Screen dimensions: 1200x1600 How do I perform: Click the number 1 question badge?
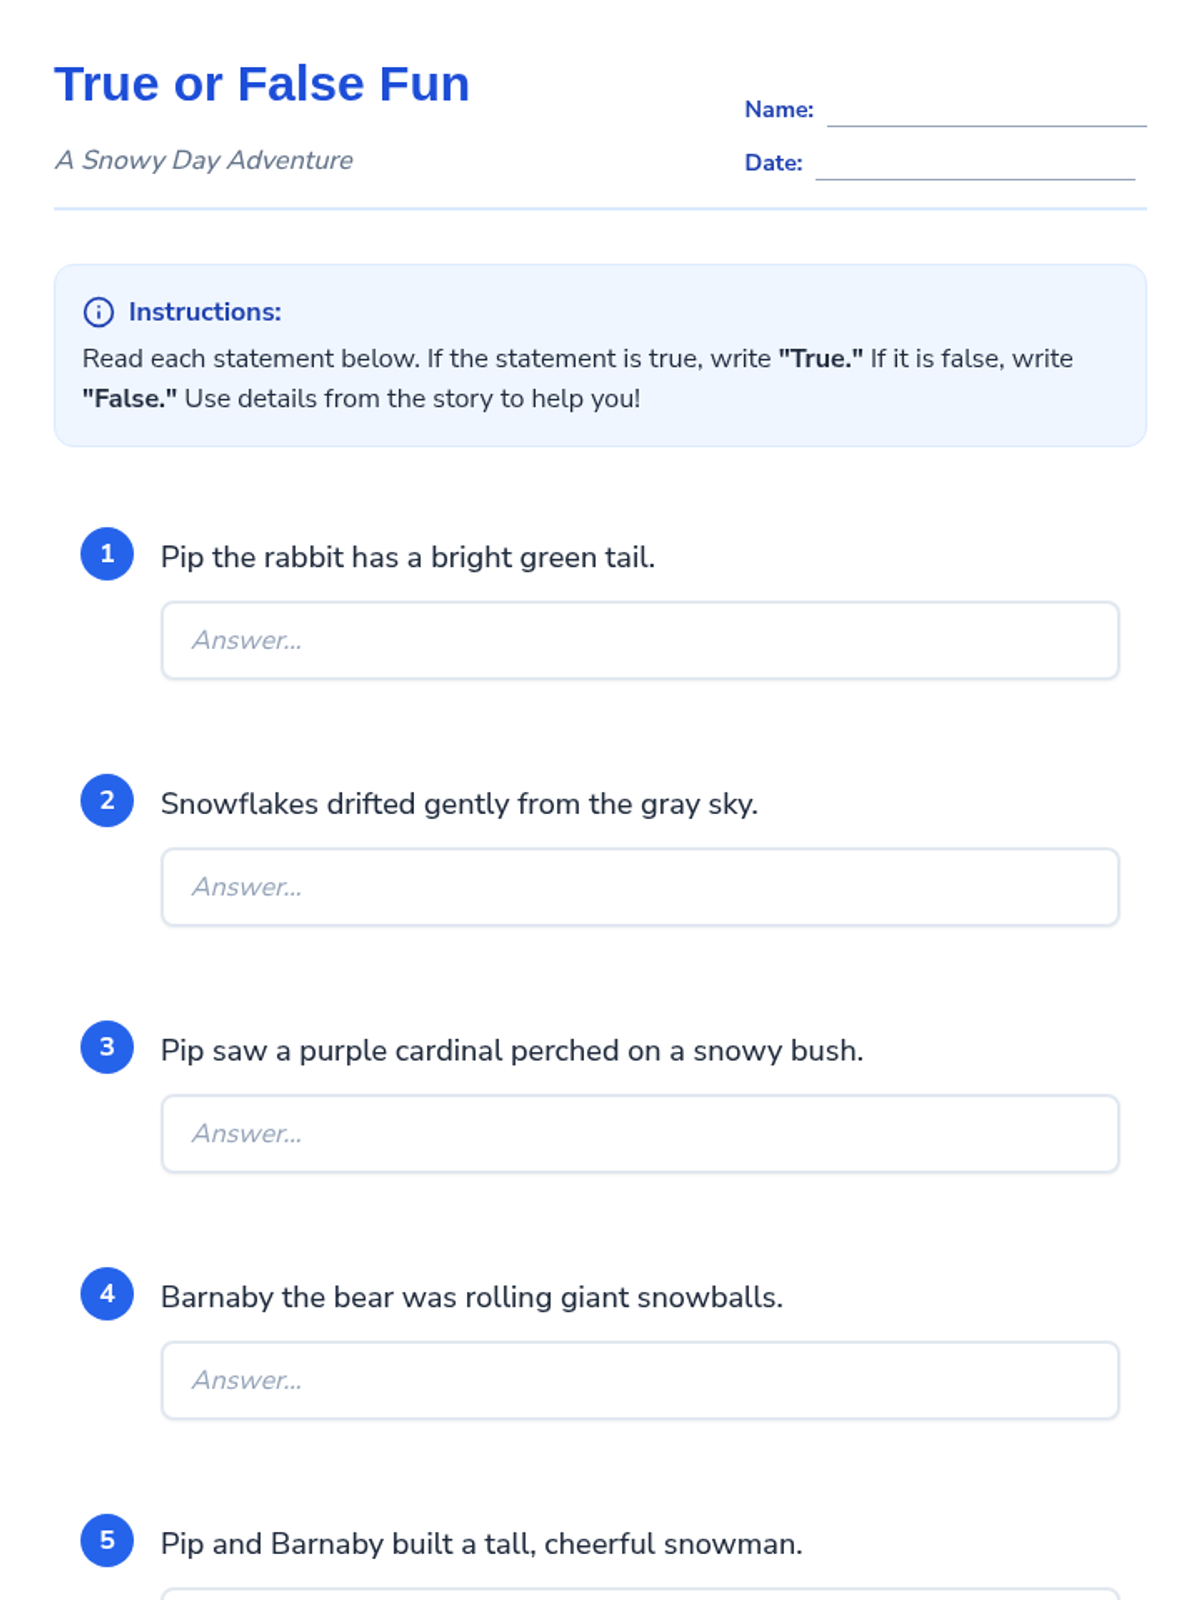pyautogui.click(x=107, y=554)
